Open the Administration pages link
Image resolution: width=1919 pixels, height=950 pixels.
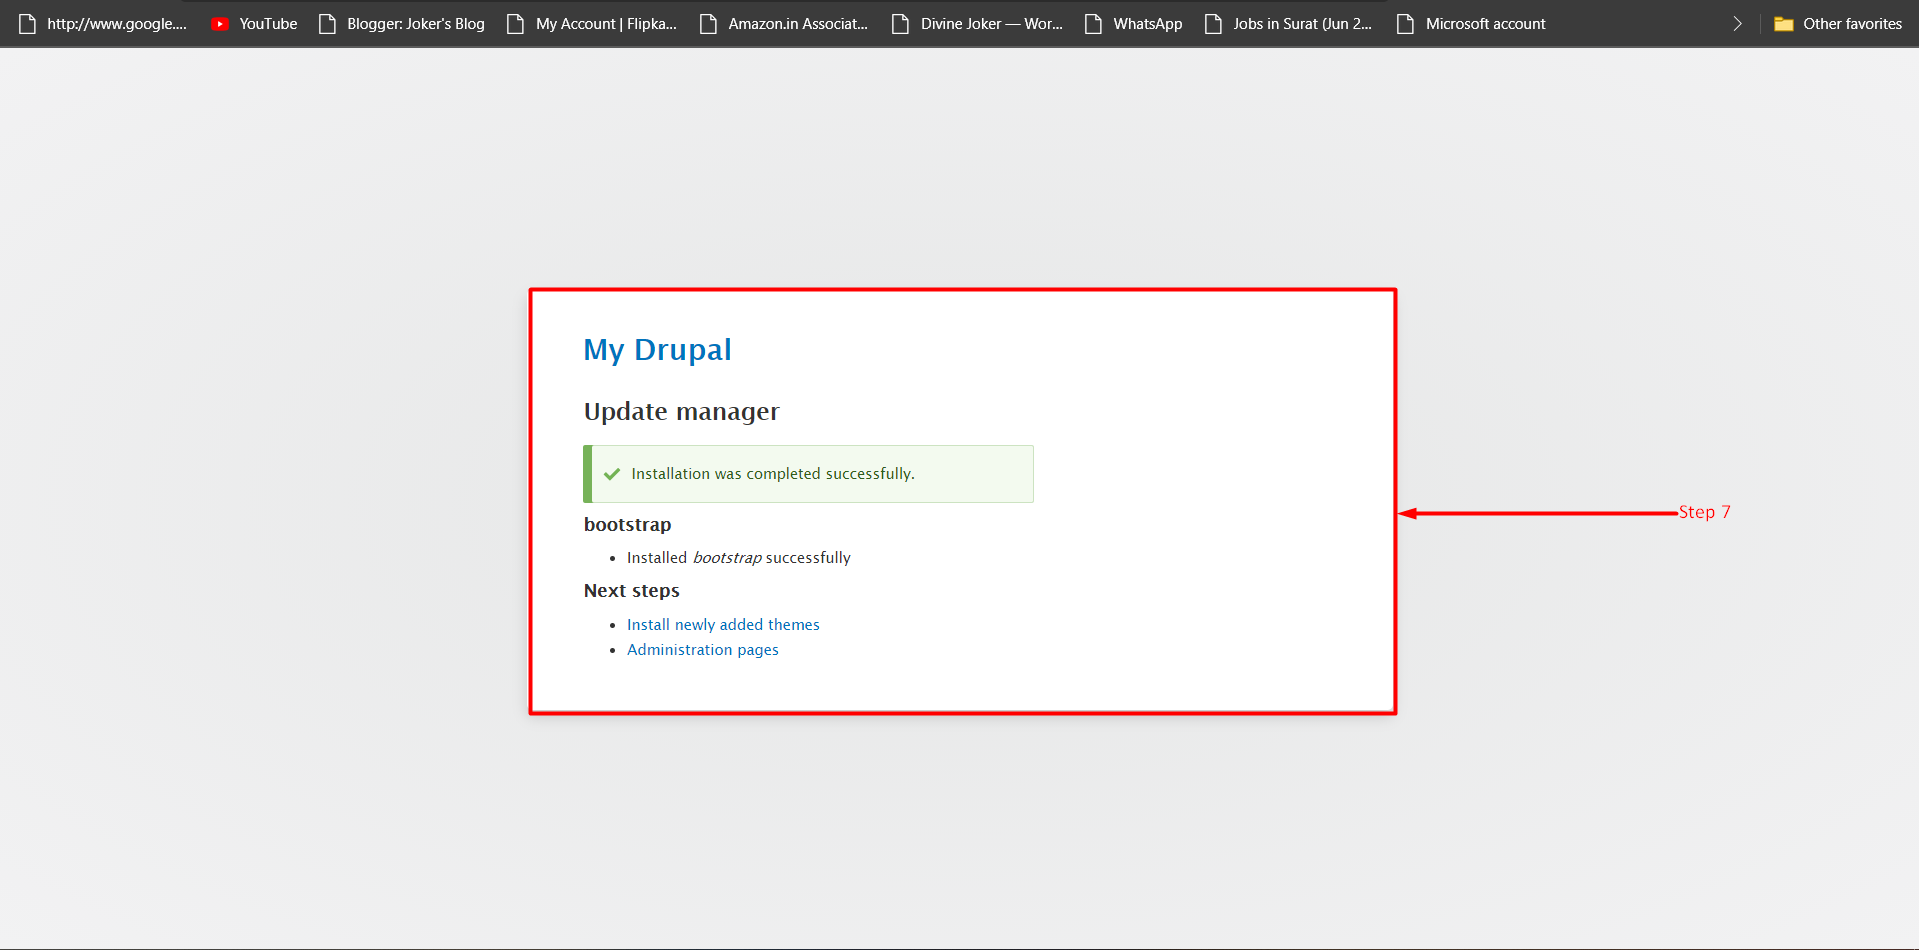click(x=702, y=650)
